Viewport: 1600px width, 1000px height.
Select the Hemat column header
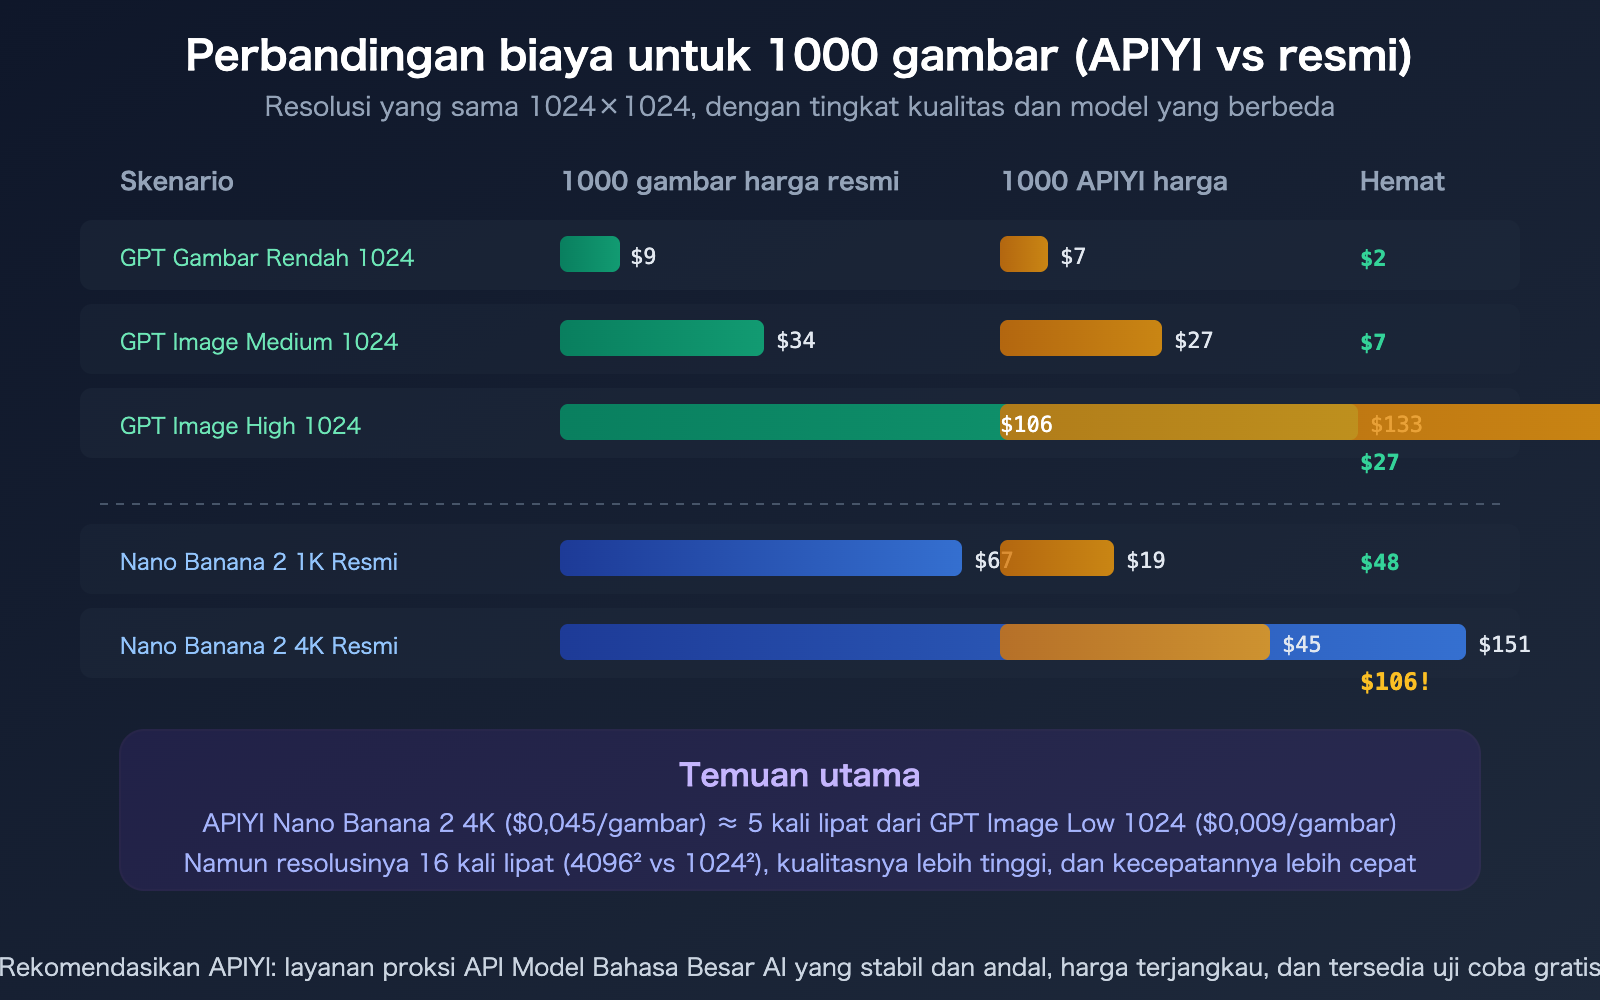[x=1401, y=181]
